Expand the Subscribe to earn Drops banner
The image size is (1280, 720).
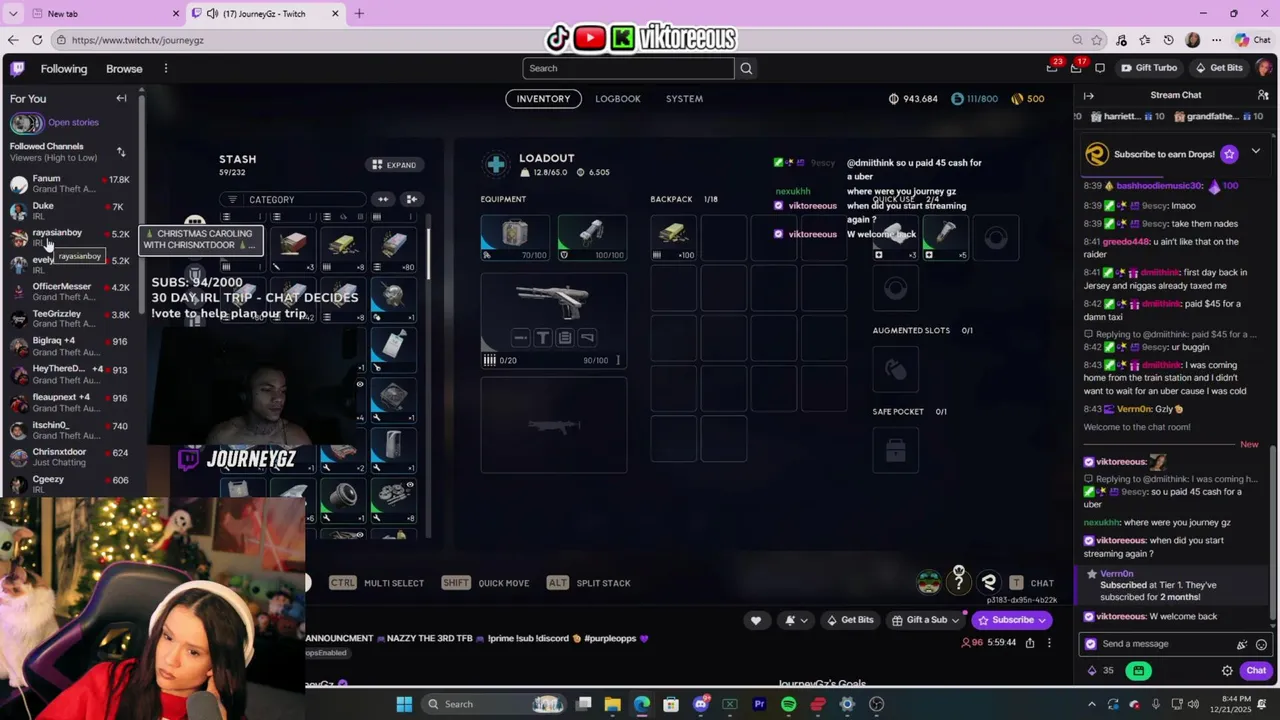pos(1255,152)
